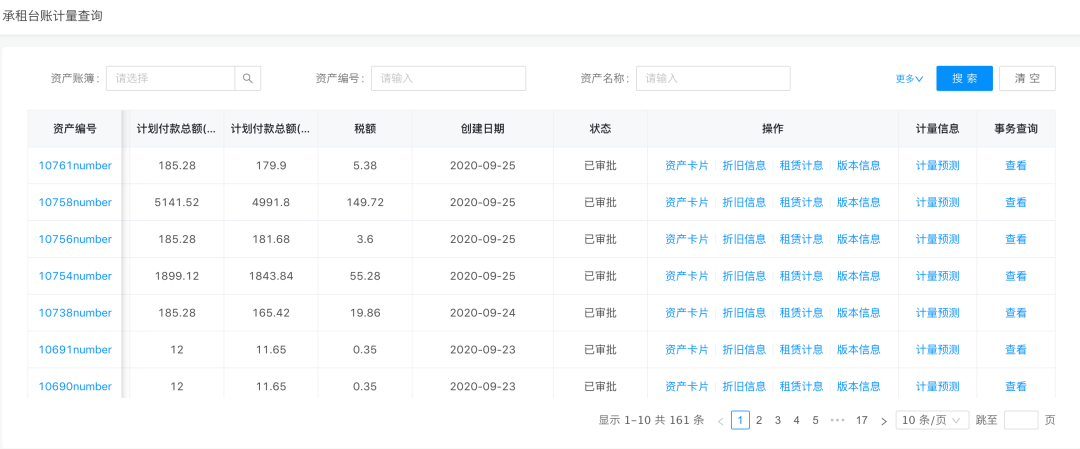
Task: Go to previous page using left arrow
Action: coord(720,421)
